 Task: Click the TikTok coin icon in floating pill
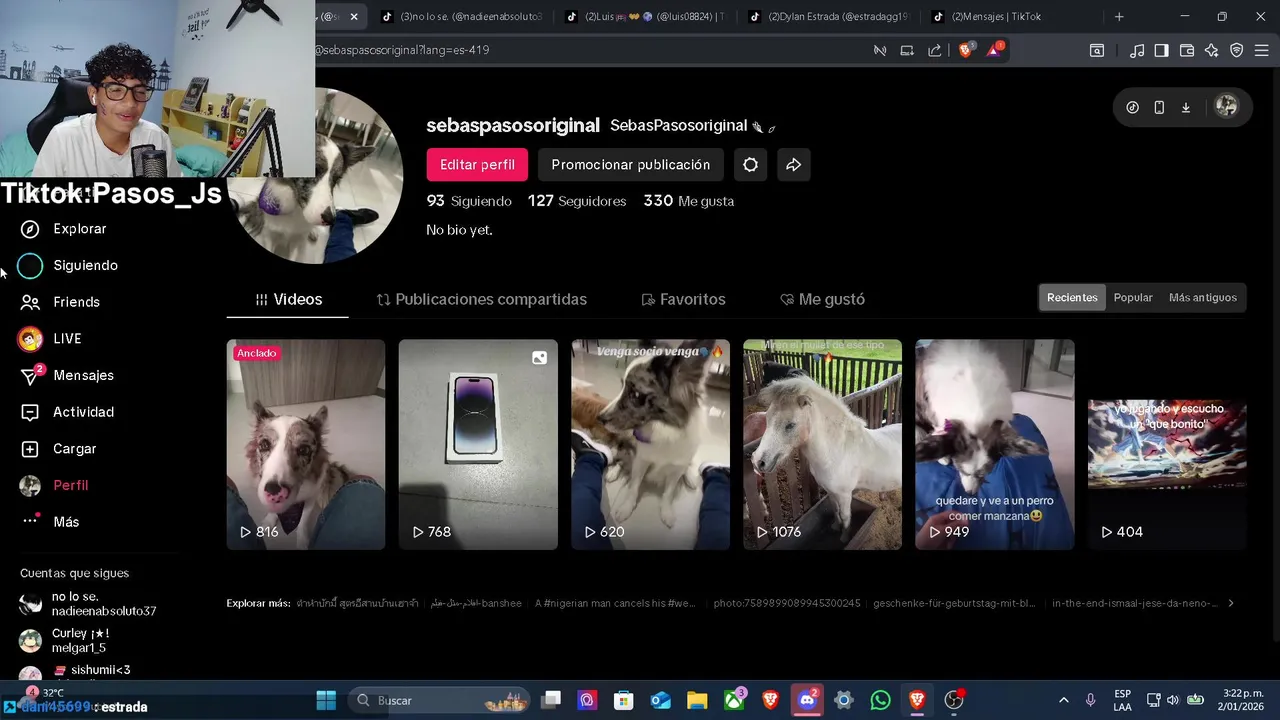[1132, 107]
